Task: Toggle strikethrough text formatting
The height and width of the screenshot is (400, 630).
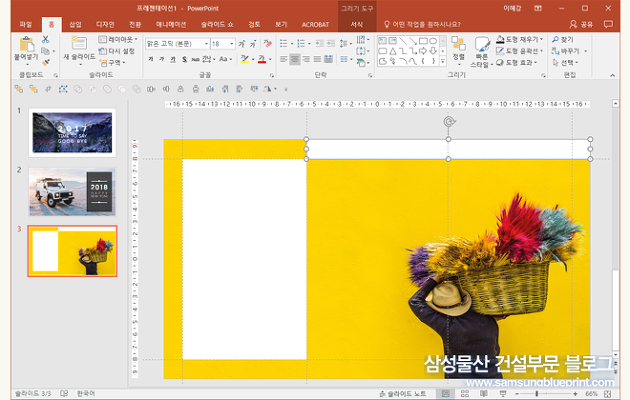Action: [x=195, y=59]
